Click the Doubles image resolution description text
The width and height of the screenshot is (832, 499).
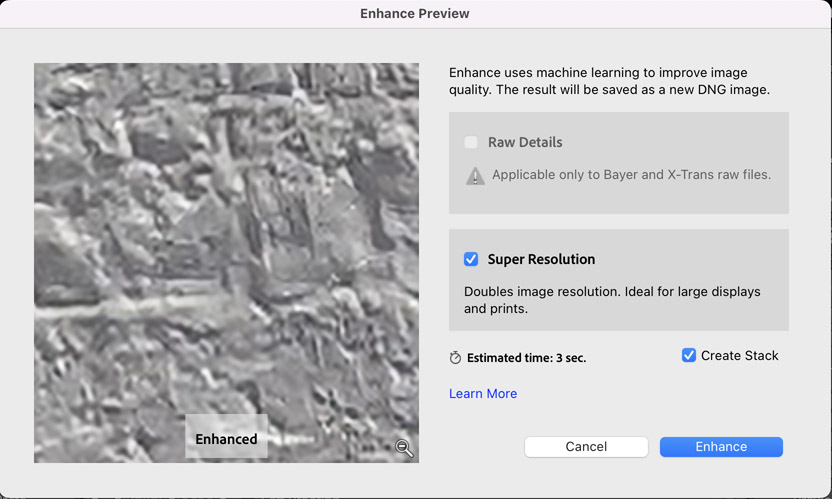coord(612,300)
